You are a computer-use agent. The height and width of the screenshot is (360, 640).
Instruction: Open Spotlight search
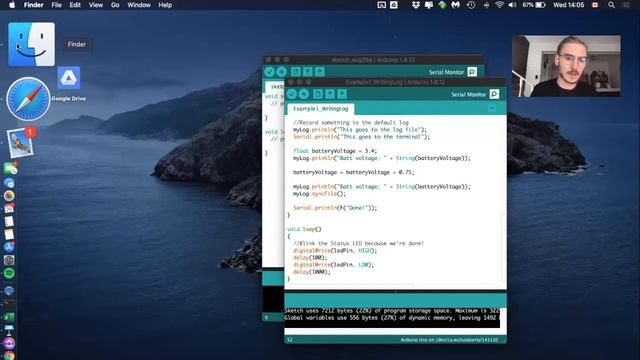(x=611, y=5)
